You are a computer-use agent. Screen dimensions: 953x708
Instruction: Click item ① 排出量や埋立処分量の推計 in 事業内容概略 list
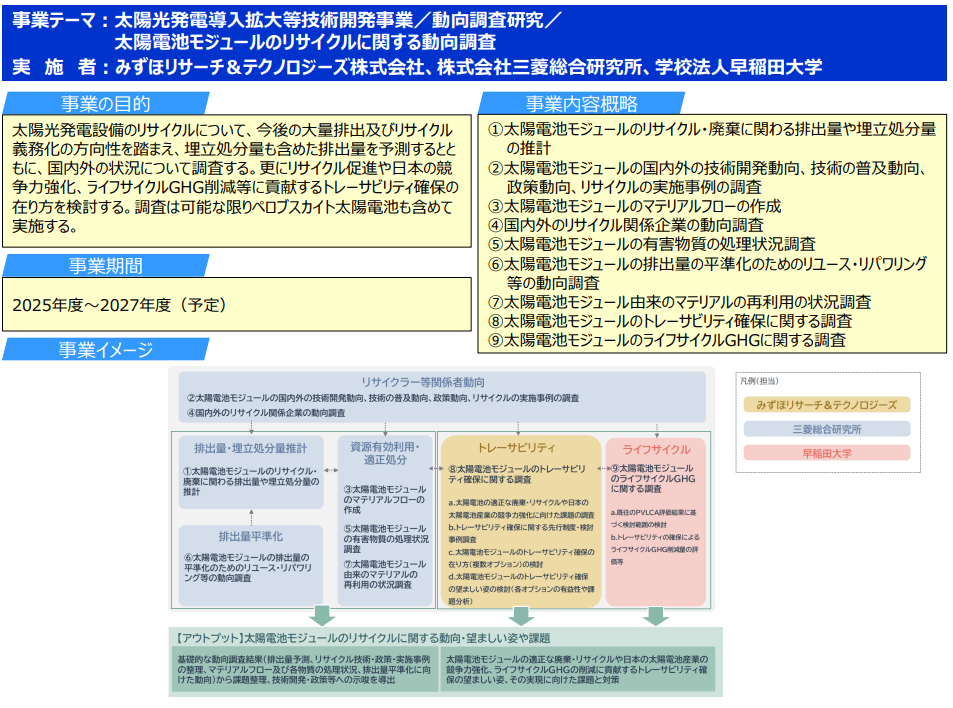tap(712, 138)
